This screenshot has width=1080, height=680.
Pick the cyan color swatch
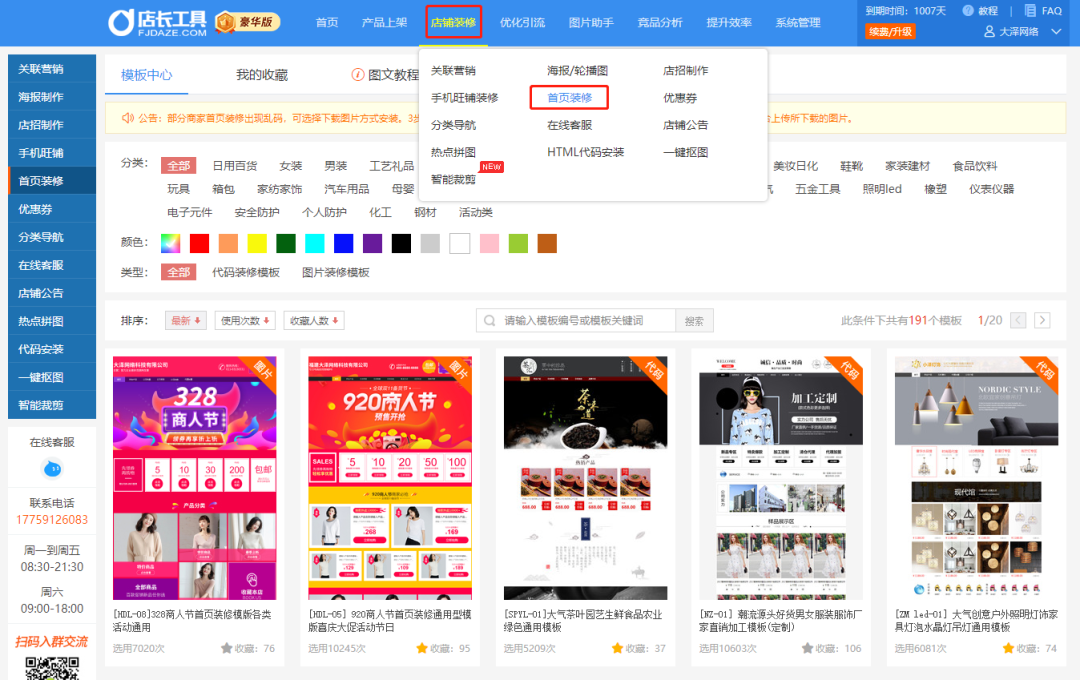[315, 243]
